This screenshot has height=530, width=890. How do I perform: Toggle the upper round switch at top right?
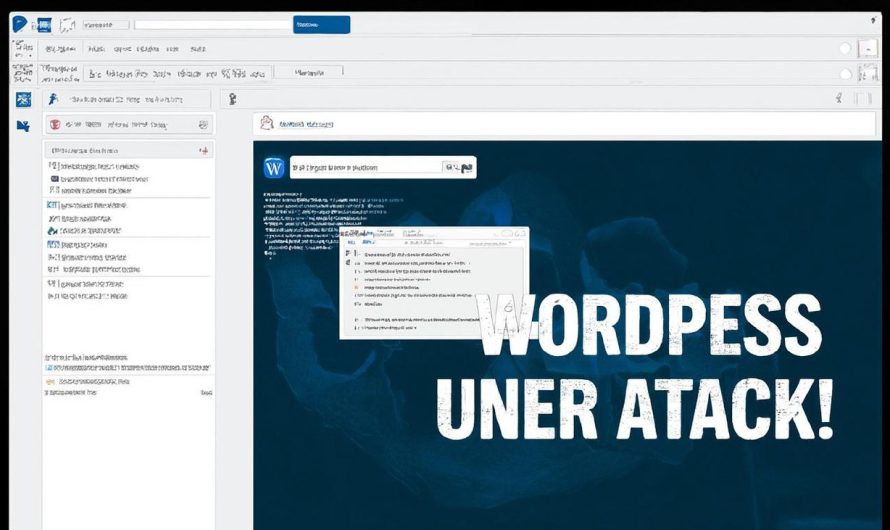click(846, 49)
